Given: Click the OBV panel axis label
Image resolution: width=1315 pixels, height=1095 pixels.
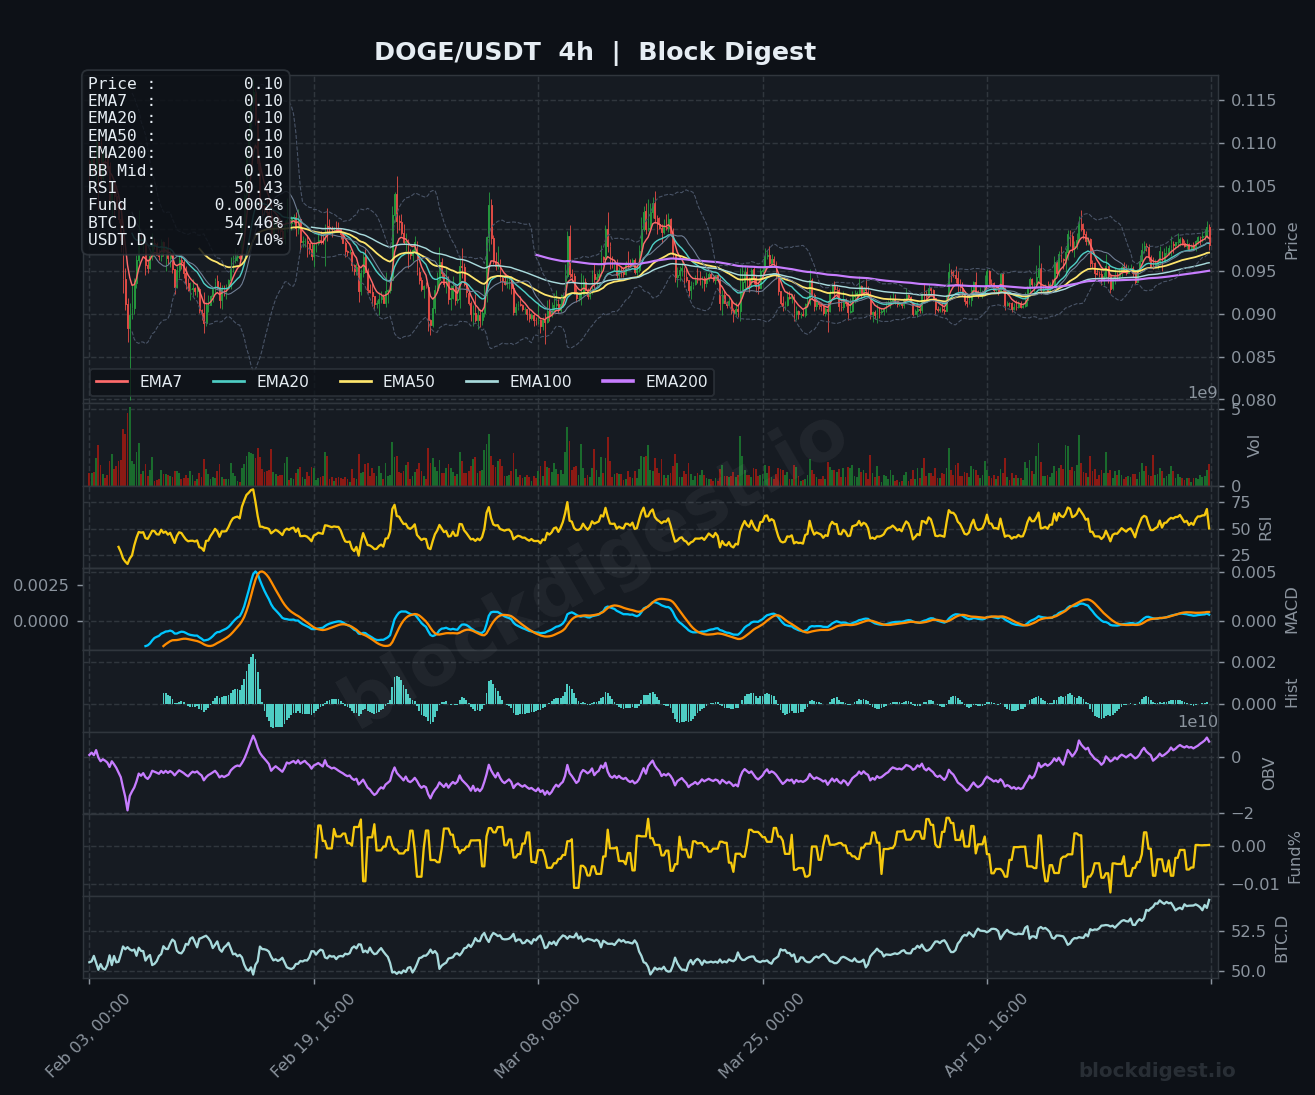Looking at the screenshot, I should (1268, 774).
